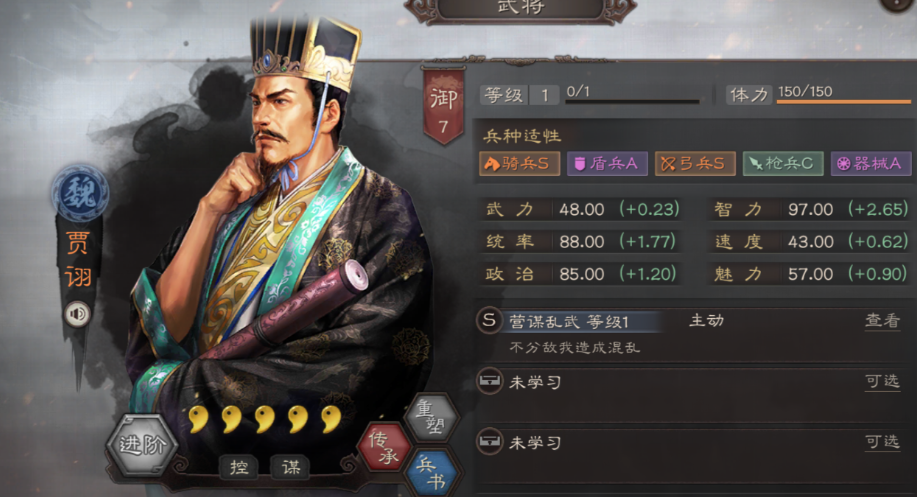Open the 重塑 hexagon button

tap(431, 416)
